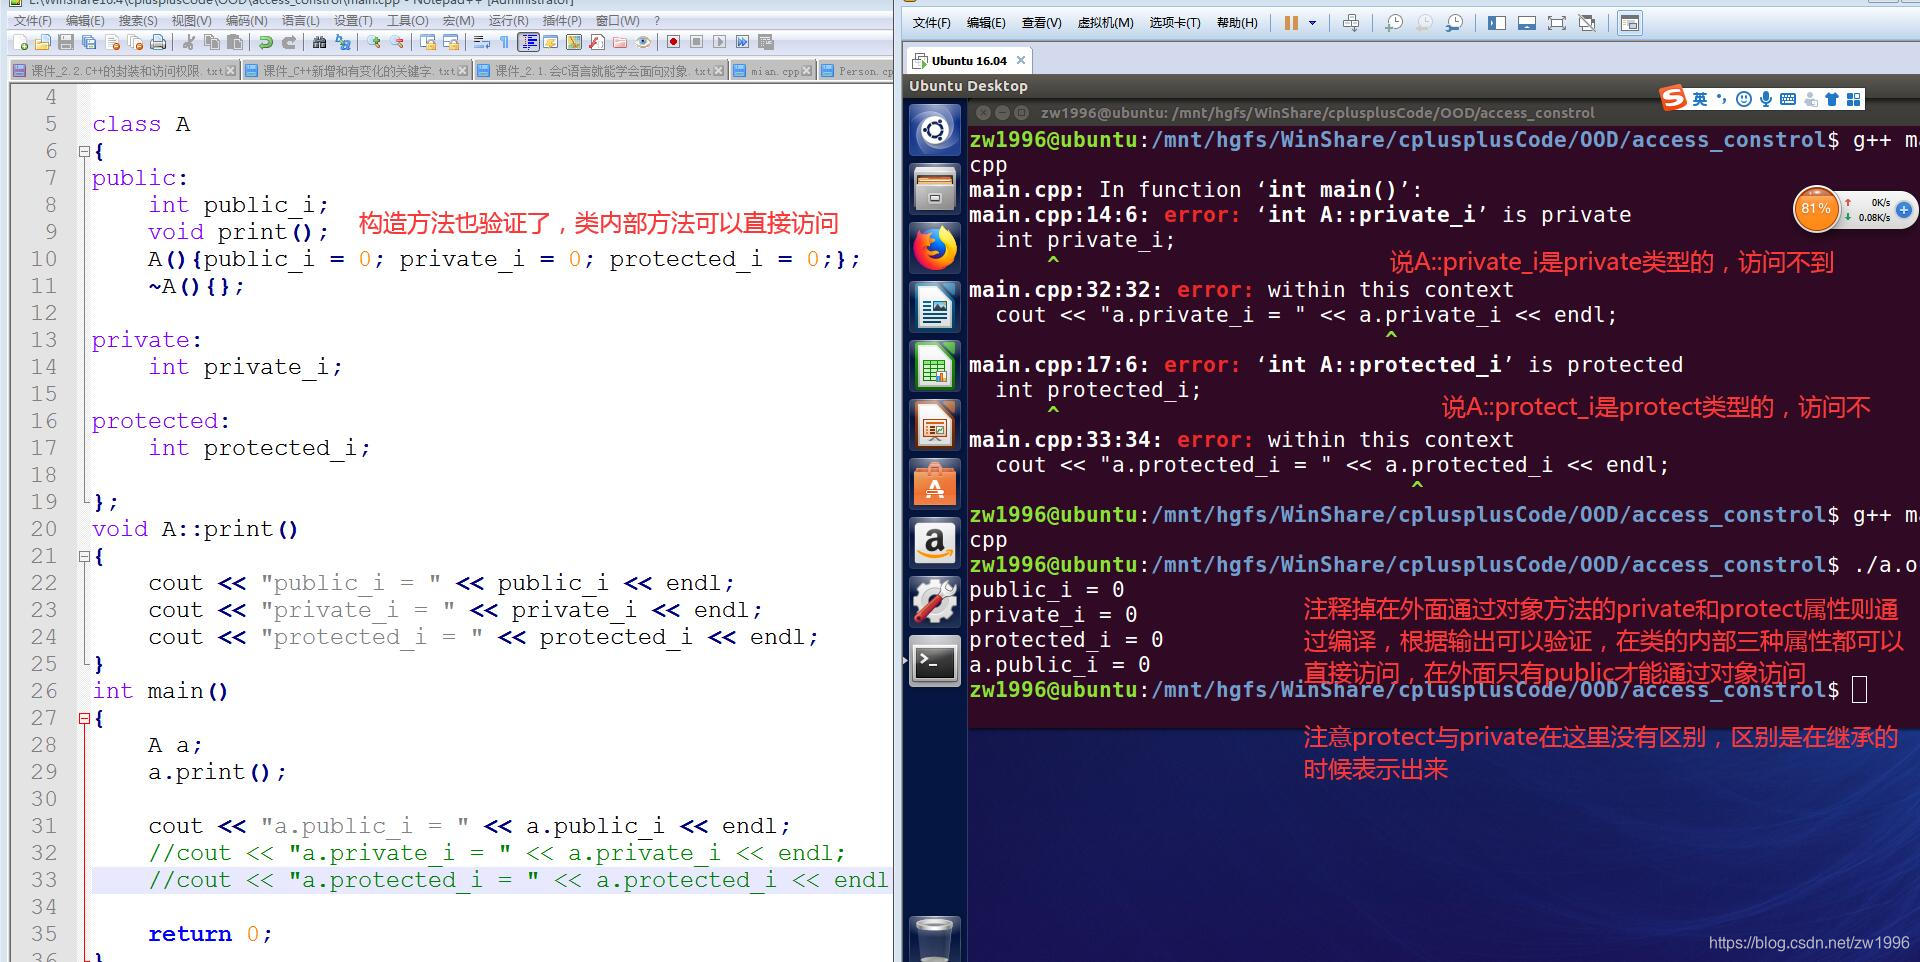Open Folder as Workspace icon
The height and width of the screenshot is (962, 1920).
620,42
